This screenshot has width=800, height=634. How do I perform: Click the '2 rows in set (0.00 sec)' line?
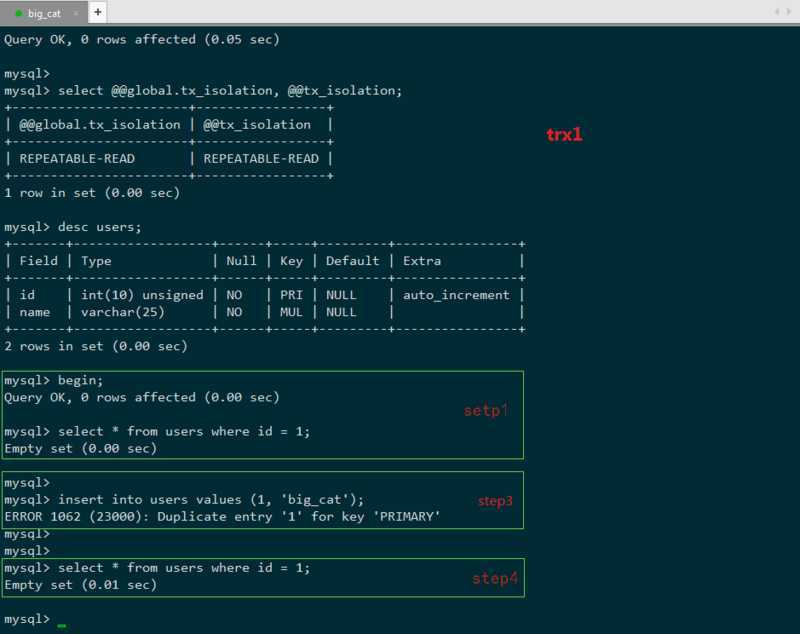click(x=96, y=346)
